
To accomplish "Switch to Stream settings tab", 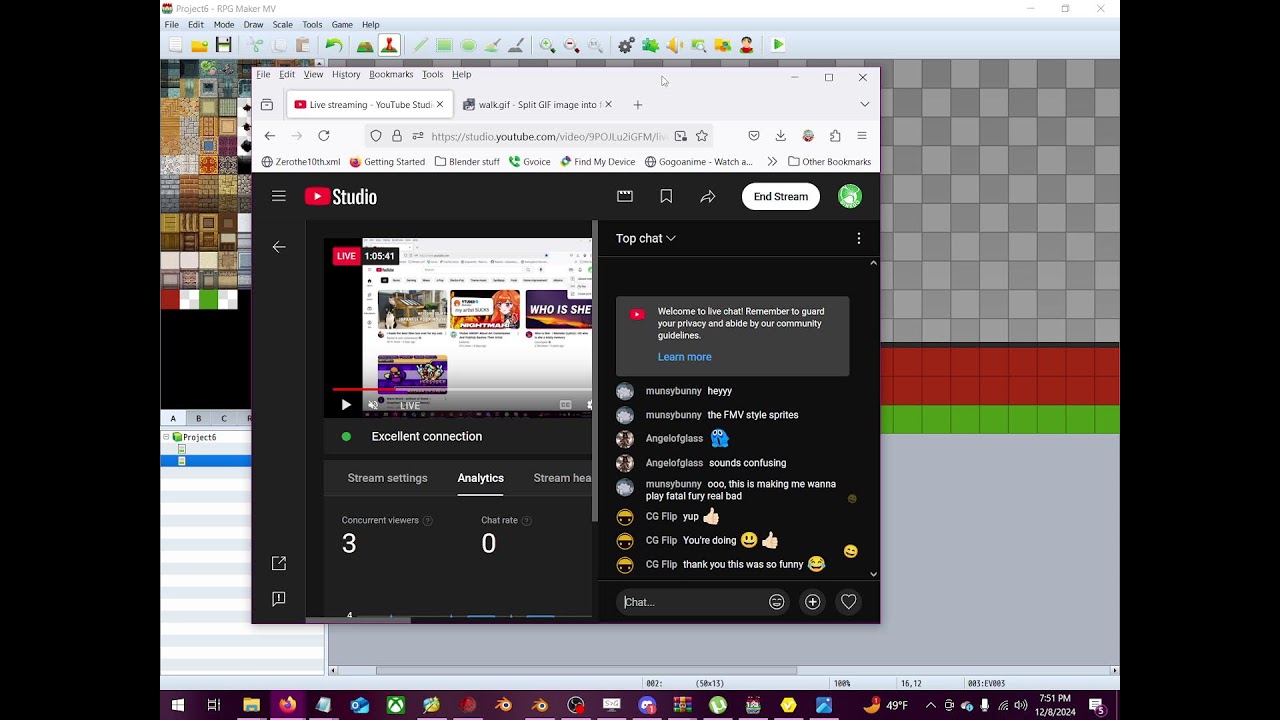I will pos(387,478).
